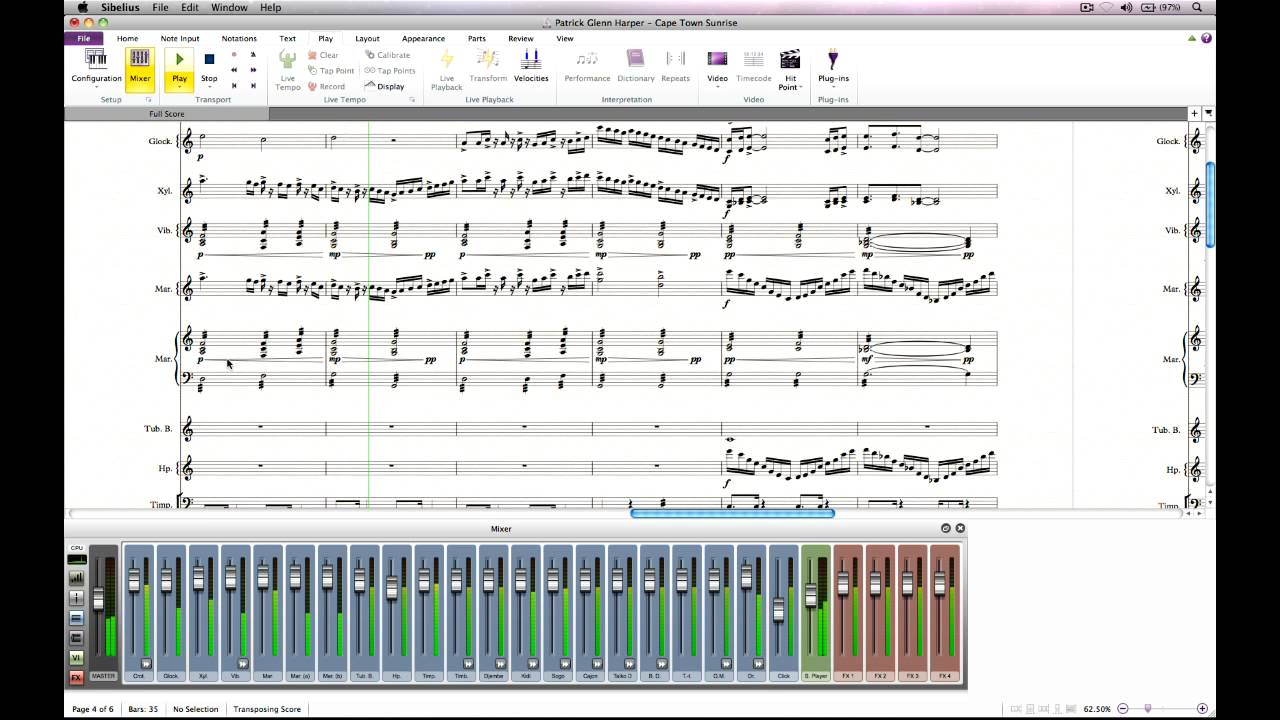
Task: Open the Video filmstrip icon
Action: (x=718, y=59)
